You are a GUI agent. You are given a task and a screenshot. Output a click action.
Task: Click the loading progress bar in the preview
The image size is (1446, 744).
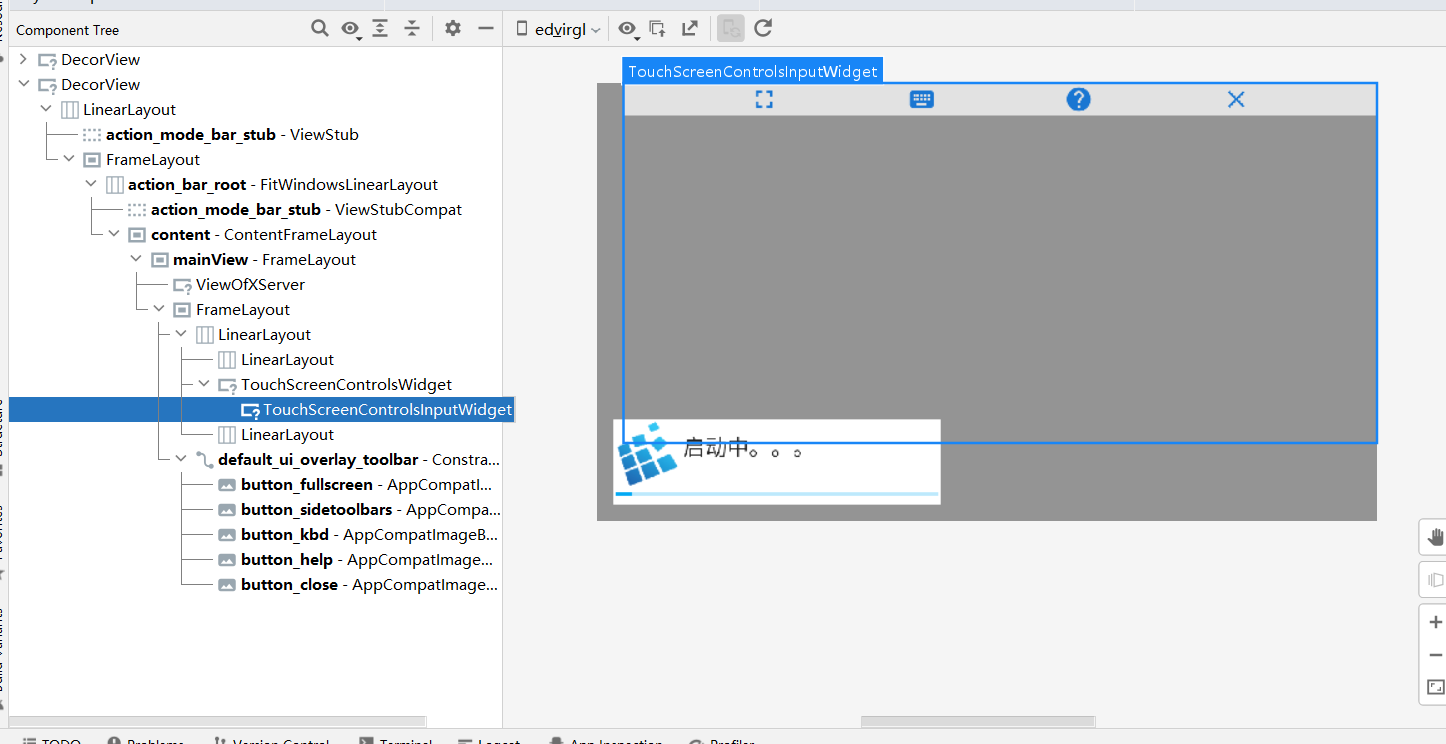point(777,493)
